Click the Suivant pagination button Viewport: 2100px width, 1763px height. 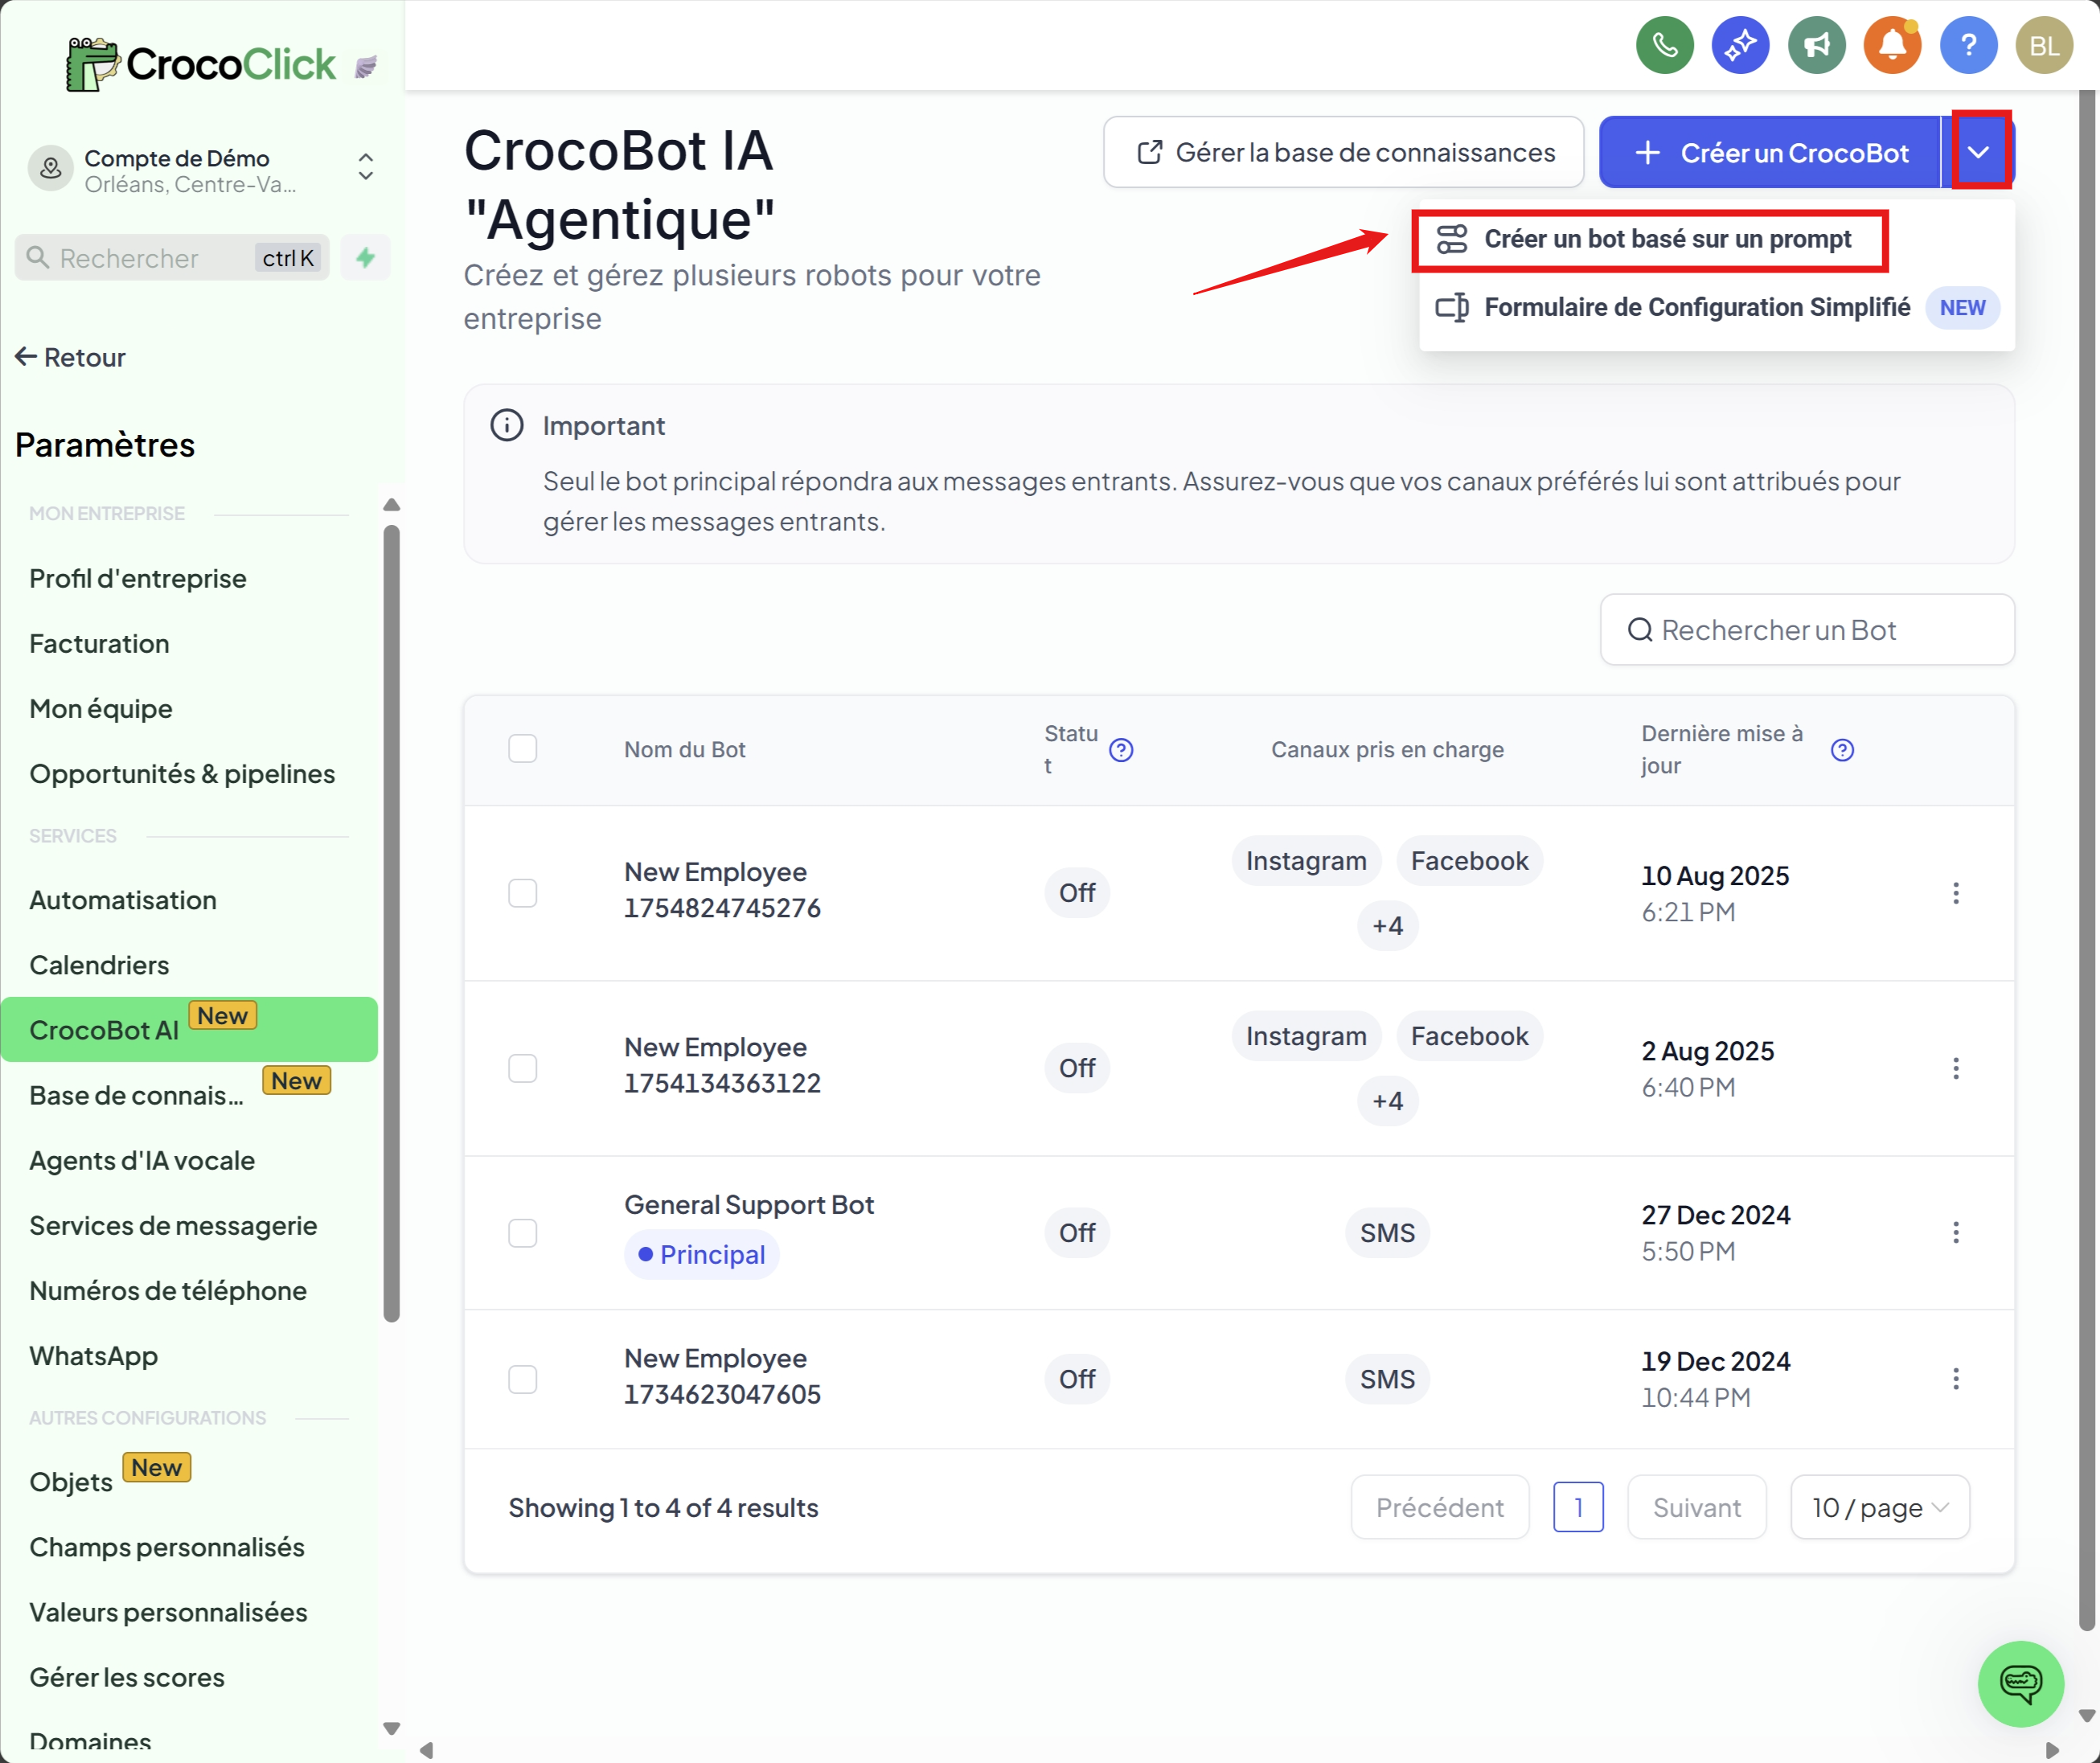[x=1696, y=1507]
